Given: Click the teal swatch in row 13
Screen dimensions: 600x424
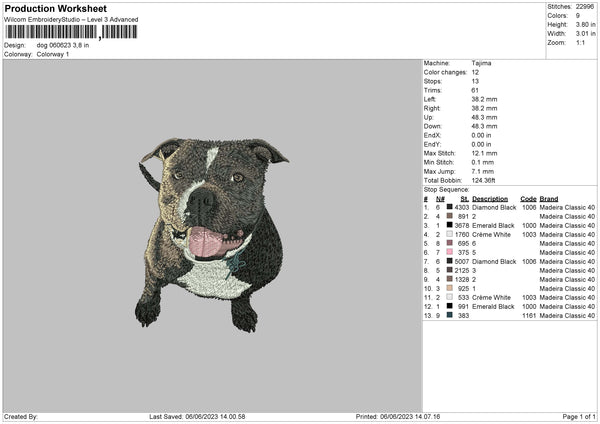Looking at the screenshot, I should [450, 315].
